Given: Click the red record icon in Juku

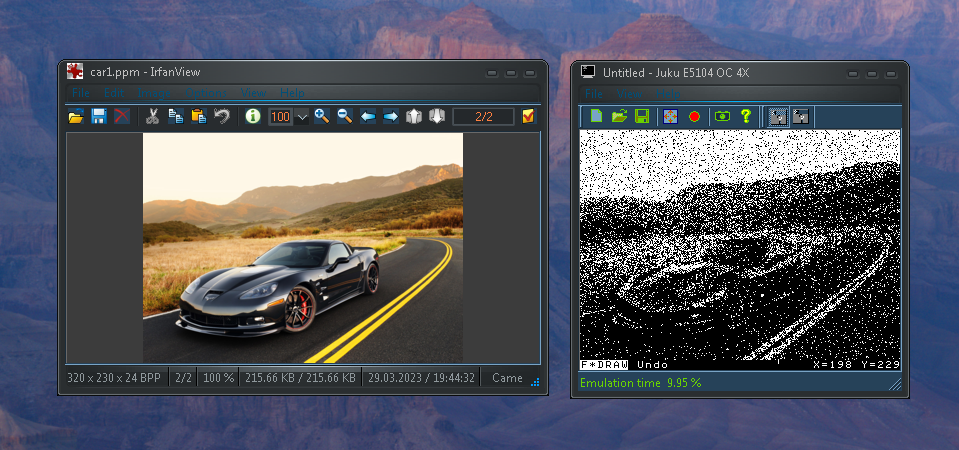Looking at the screenshot, I should 694,117.
